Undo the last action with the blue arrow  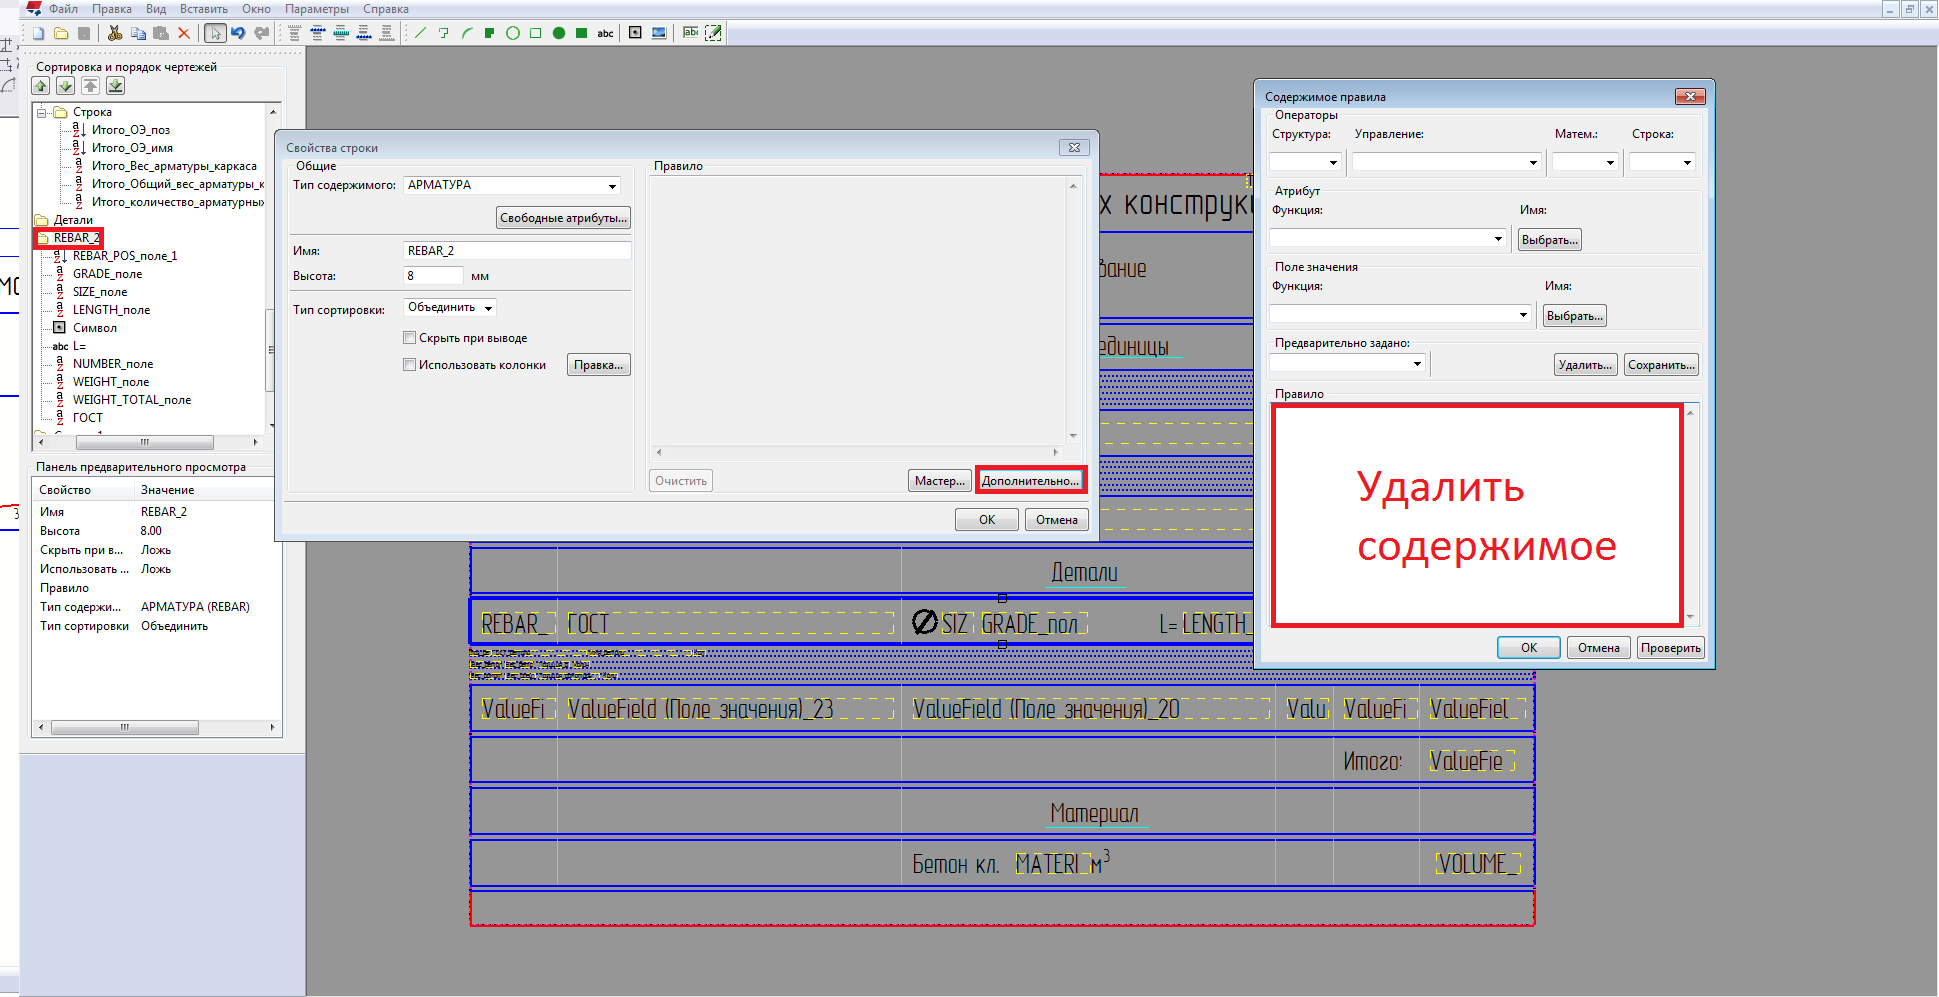point(238,33)
